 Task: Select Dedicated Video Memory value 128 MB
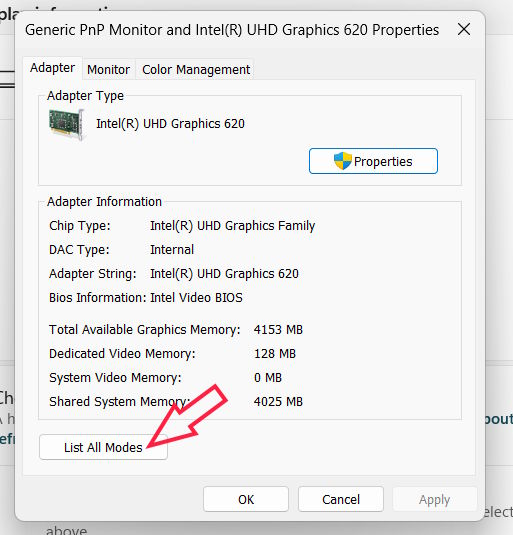275,353
